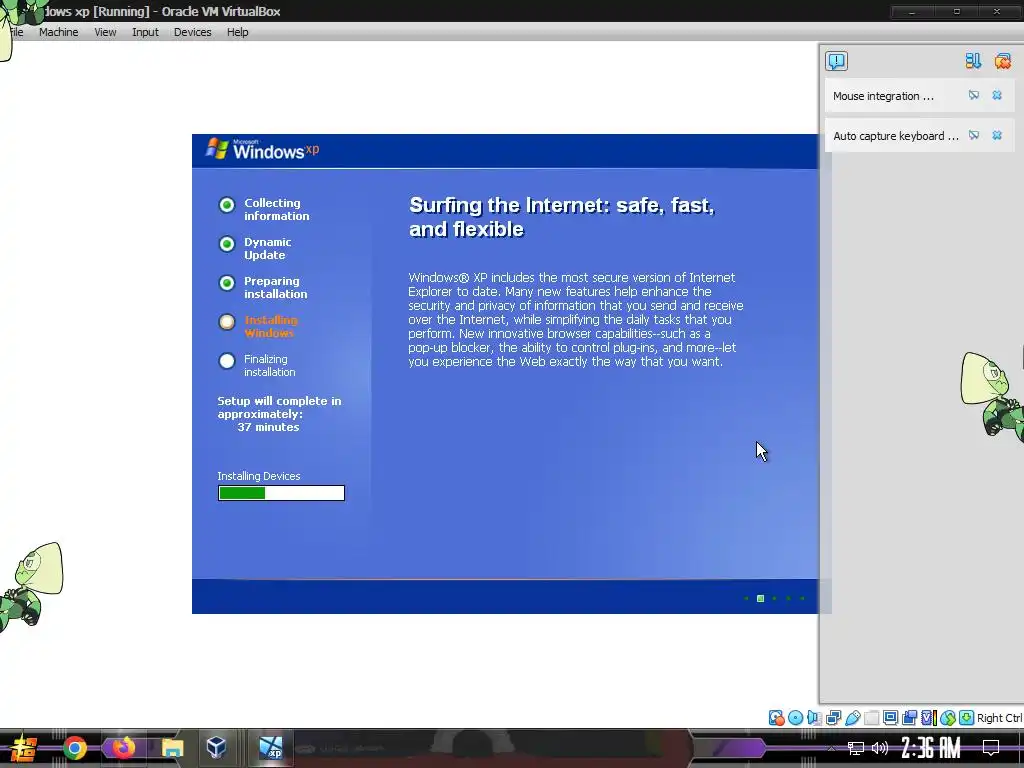The height and width of the screenshot is (768, 1024).
Task: Click the notification sort order icon
Action: tap(973, 61)
